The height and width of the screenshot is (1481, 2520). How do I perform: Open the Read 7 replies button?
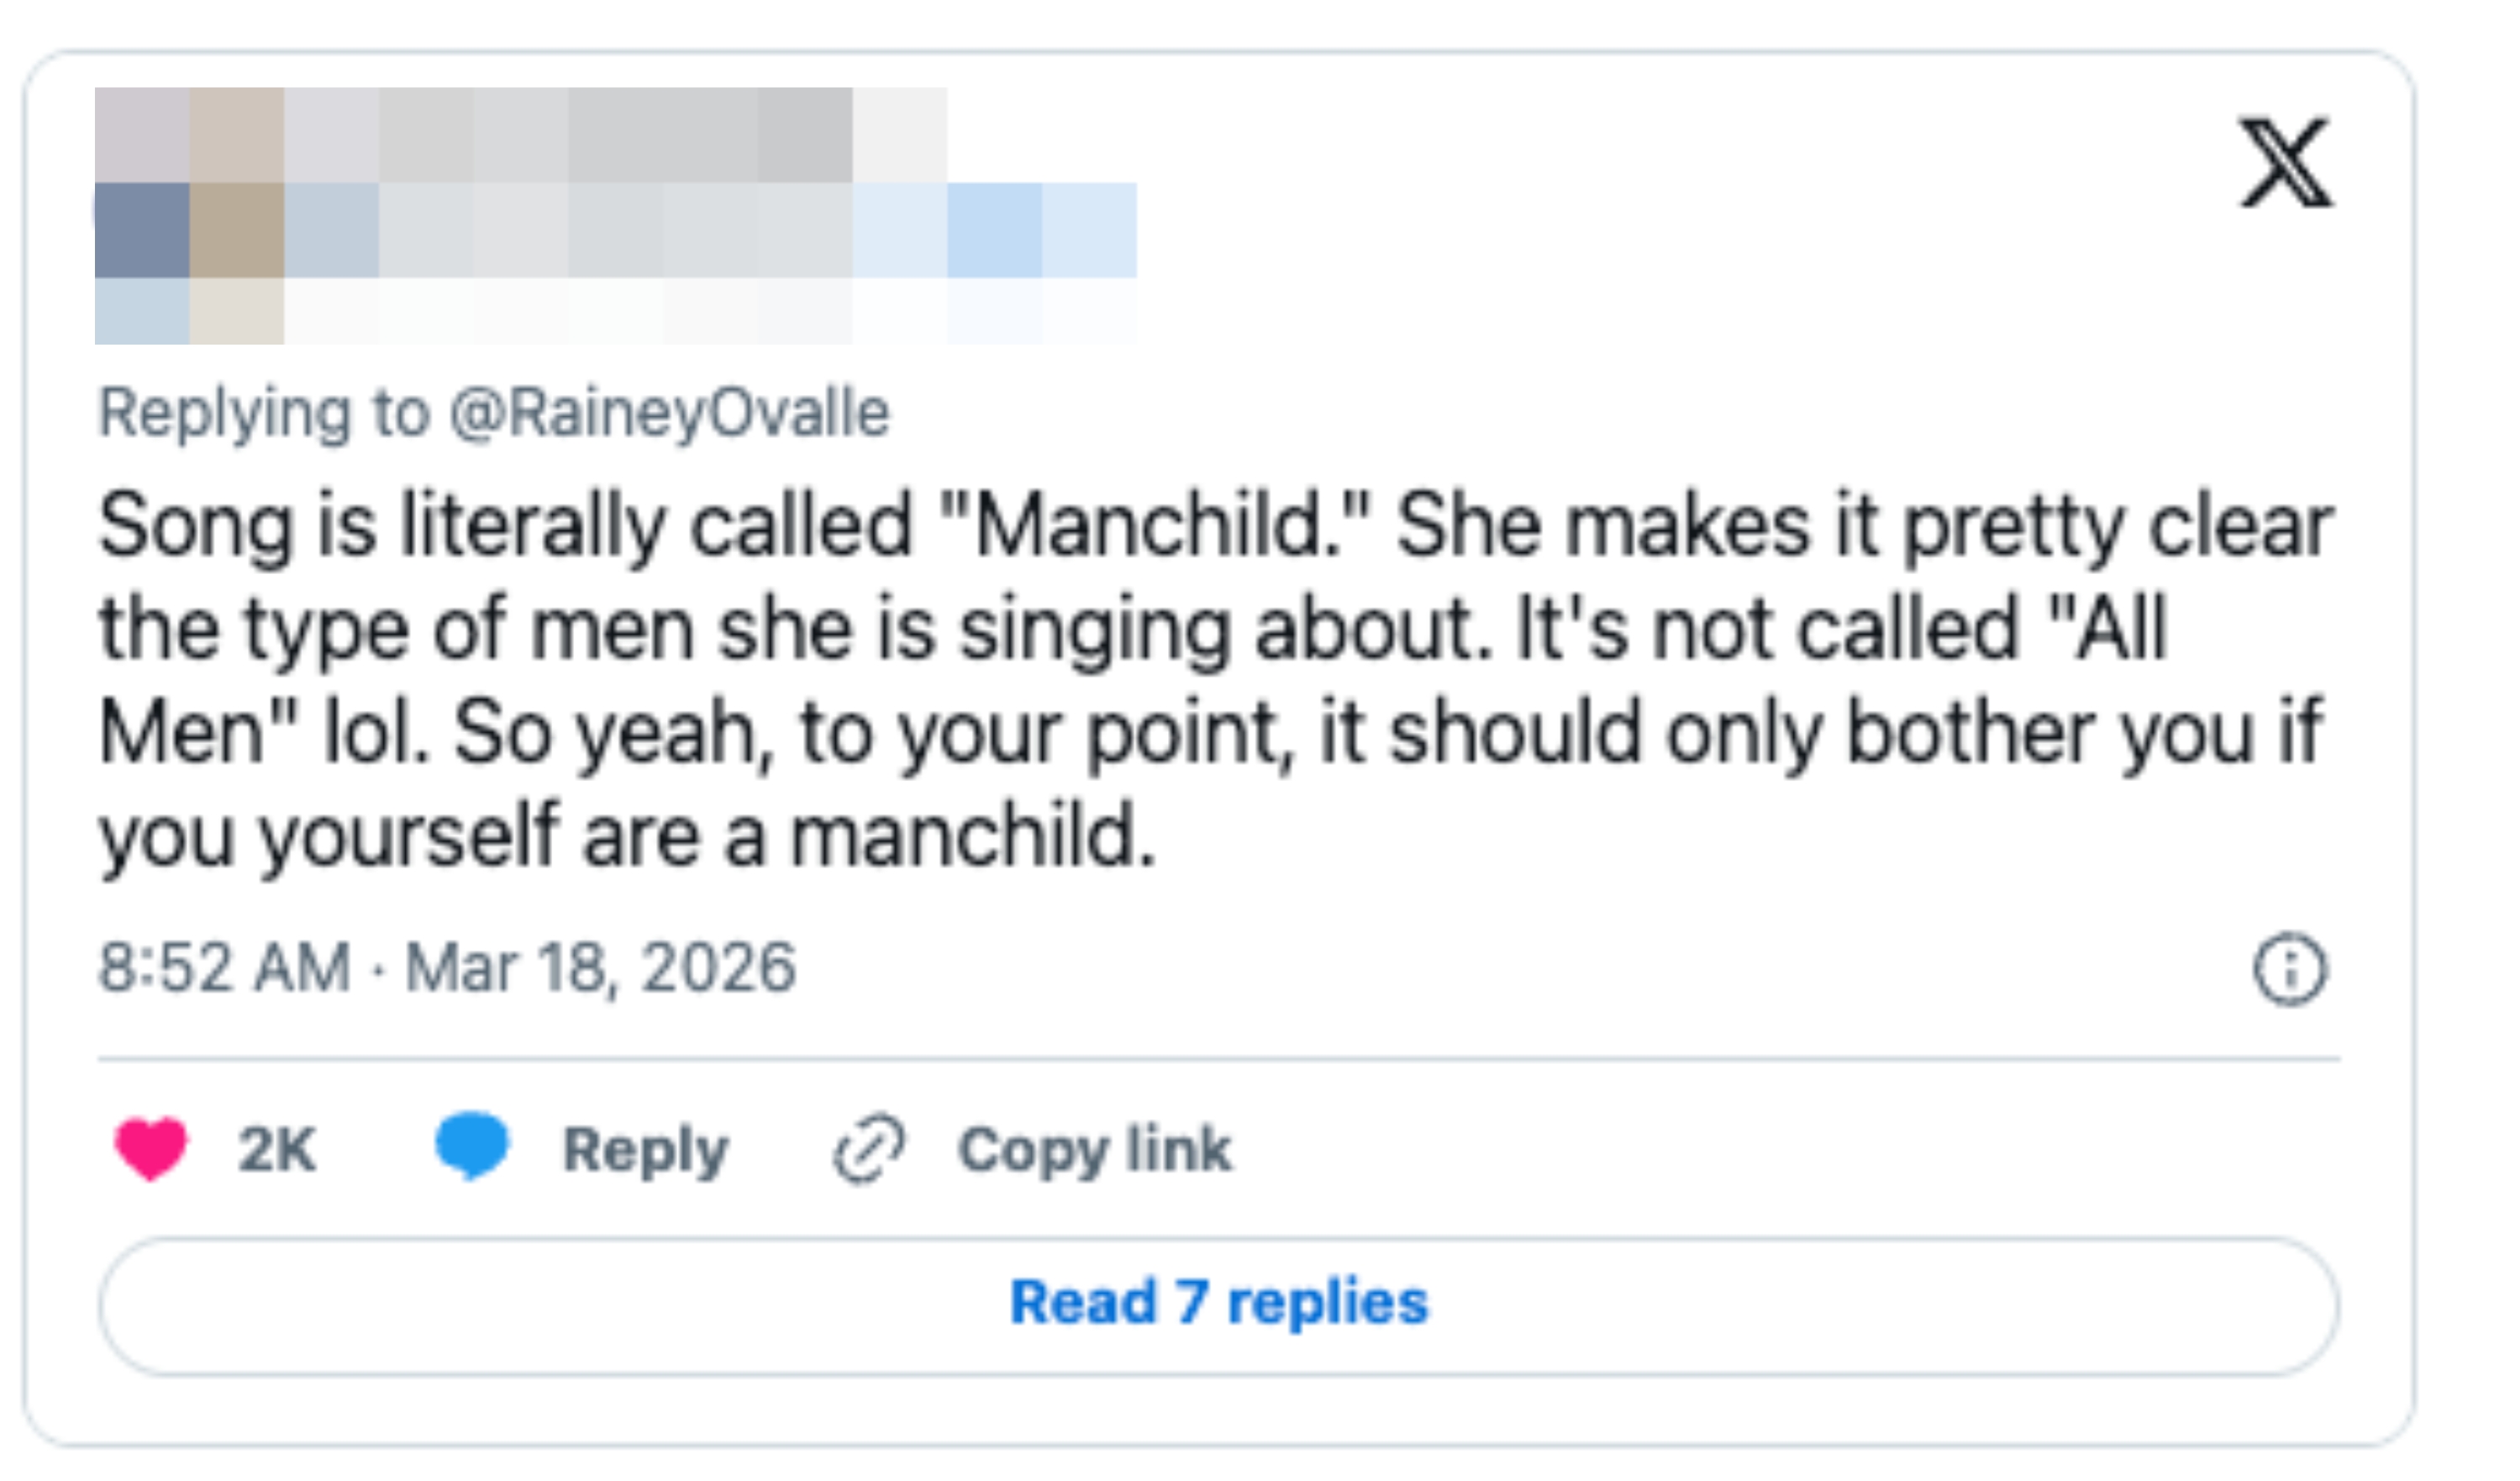tap(1218, 1304)
